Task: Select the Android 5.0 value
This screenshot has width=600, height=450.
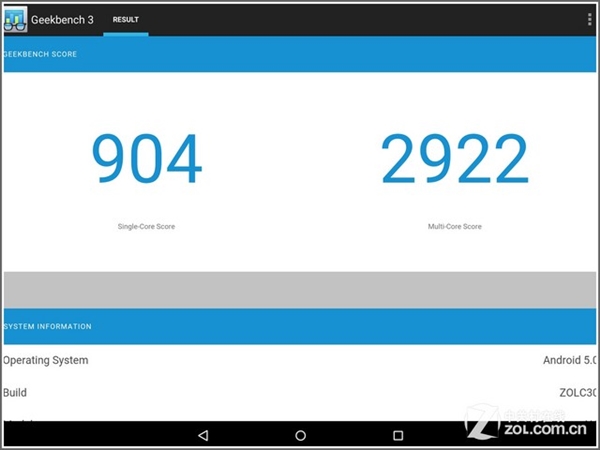Action: [x=569, y=360]
